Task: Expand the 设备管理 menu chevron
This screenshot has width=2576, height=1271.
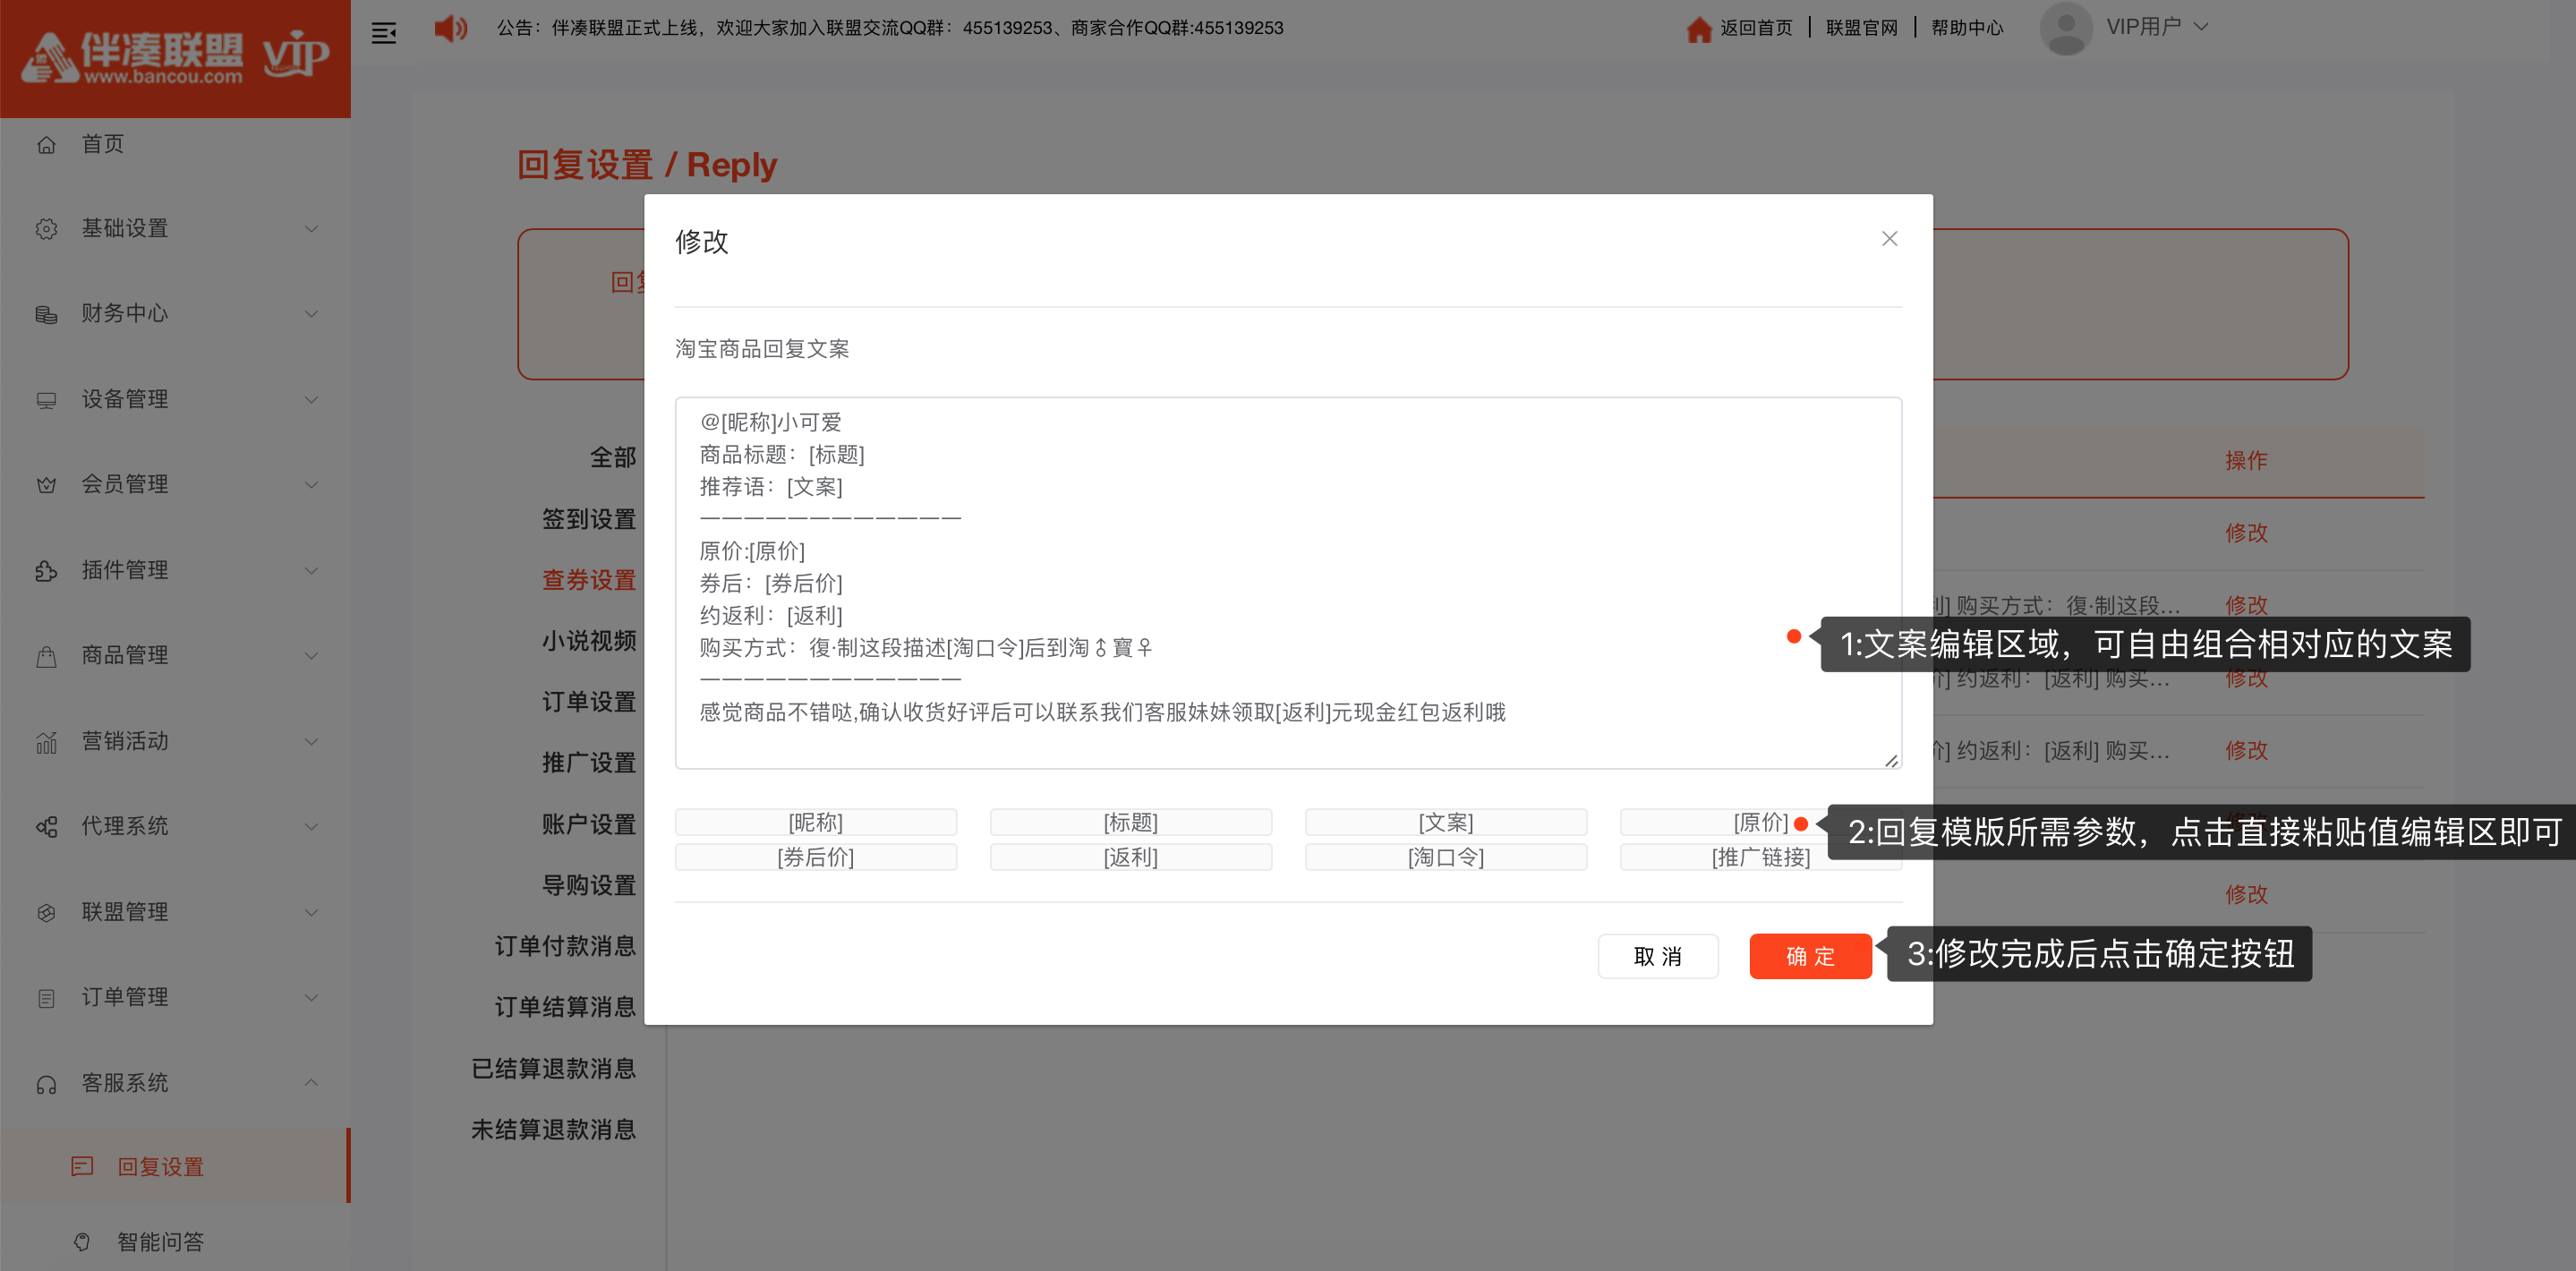Action: [311, 400]
